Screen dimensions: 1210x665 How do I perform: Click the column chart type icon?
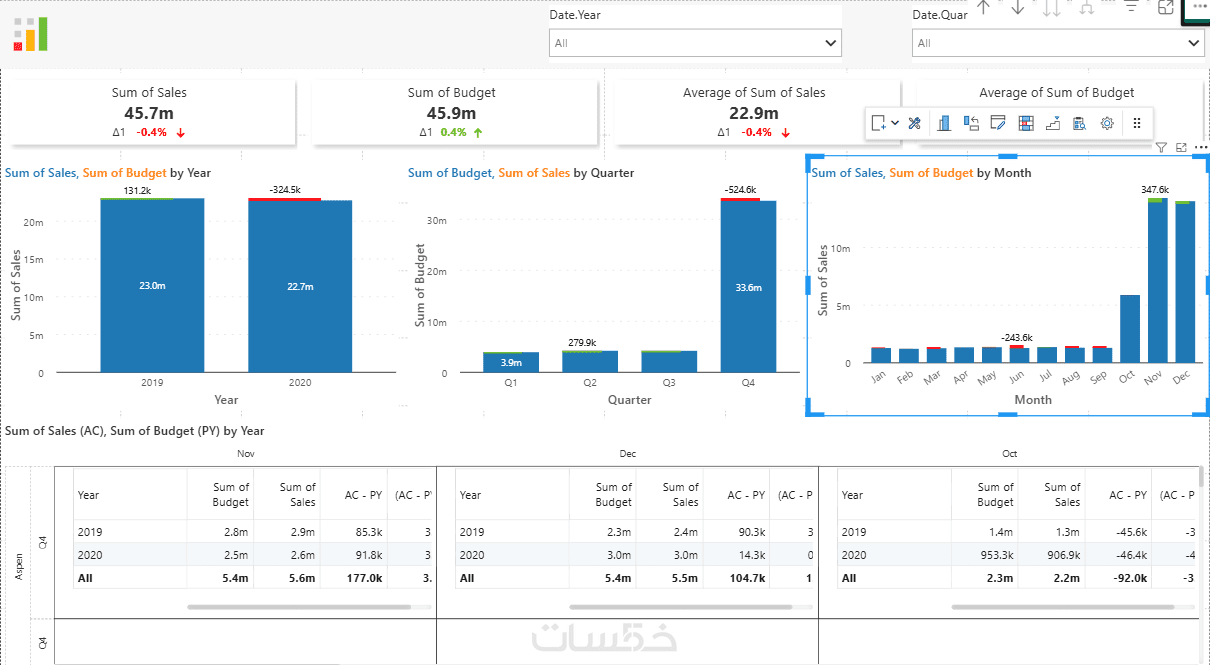tap(943, 123)
